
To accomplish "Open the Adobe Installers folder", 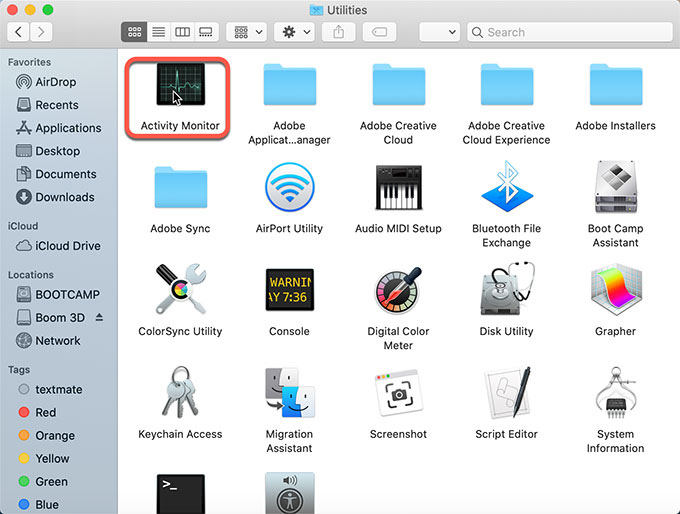I will coord(616,85).
